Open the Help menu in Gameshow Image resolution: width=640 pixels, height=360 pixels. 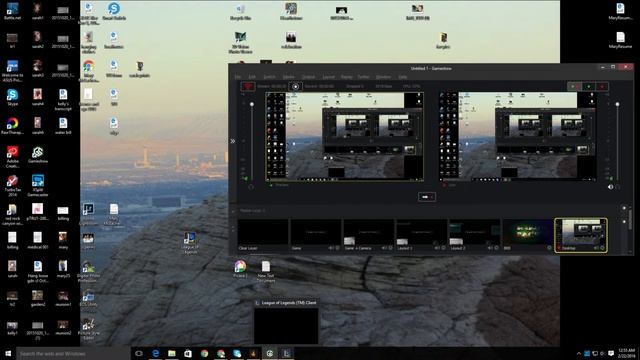[x=402, y=77]
